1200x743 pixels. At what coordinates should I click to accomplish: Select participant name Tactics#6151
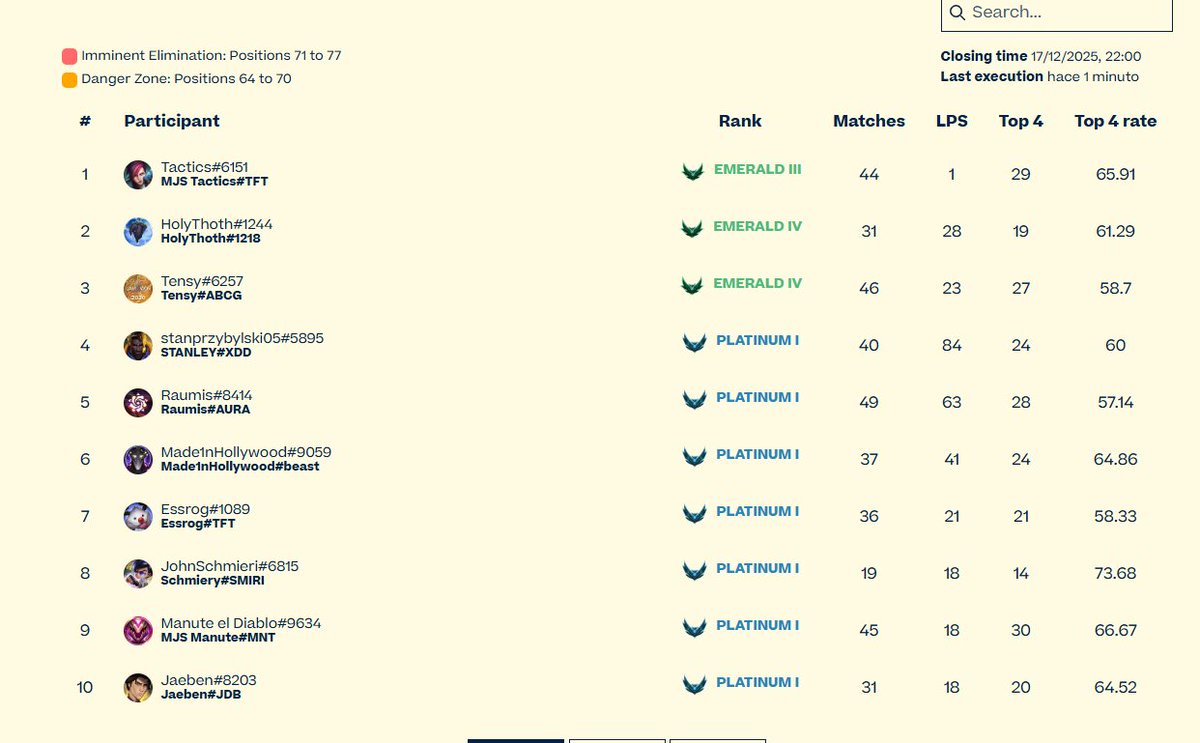(x=205, y=167)
